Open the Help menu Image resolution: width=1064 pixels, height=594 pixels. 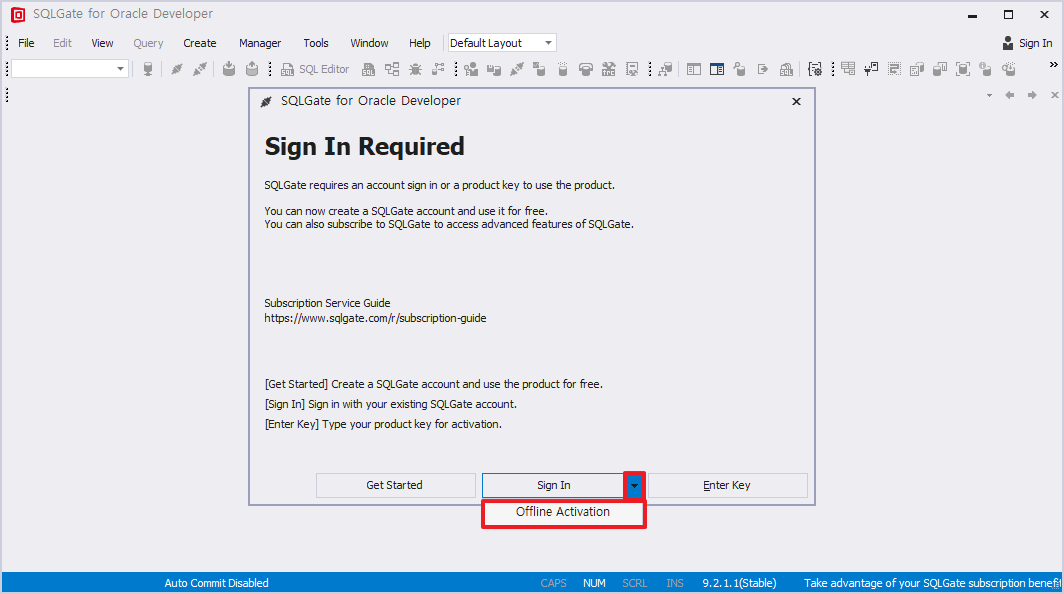[x=419, y=43]
